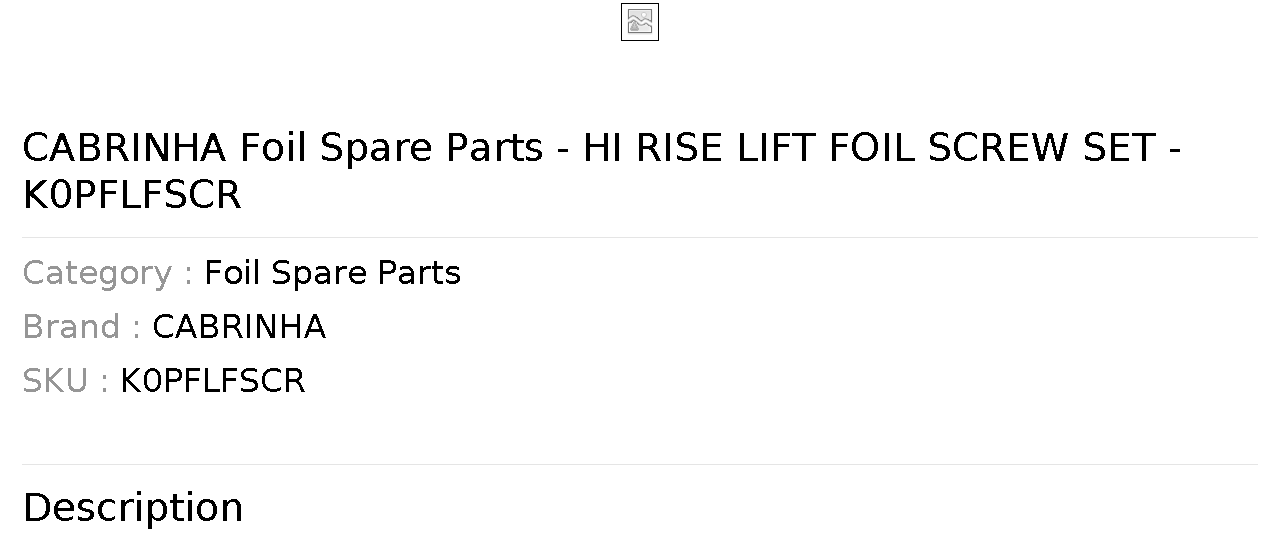Click the divider line above Description heading
Screen dimensions: 1280x553
click(x=640, y=464)
